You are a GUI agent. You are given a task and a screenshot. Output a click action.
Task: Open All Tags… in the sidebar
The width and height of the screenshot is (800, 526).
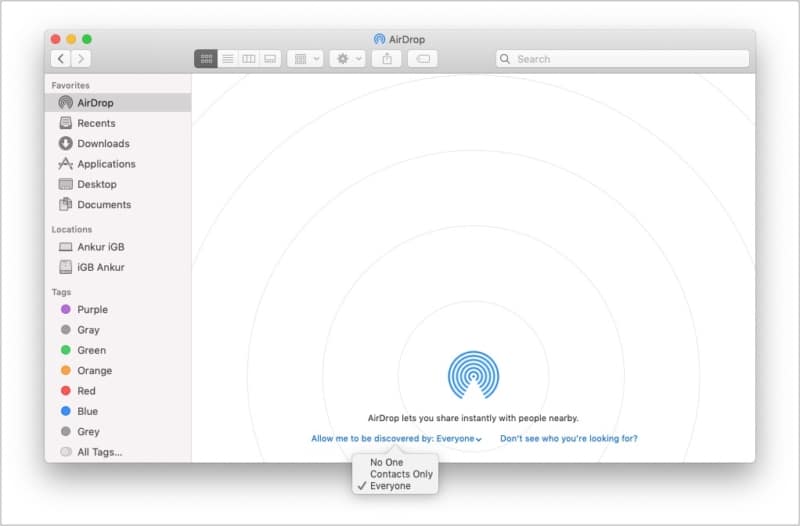[99, 452]
